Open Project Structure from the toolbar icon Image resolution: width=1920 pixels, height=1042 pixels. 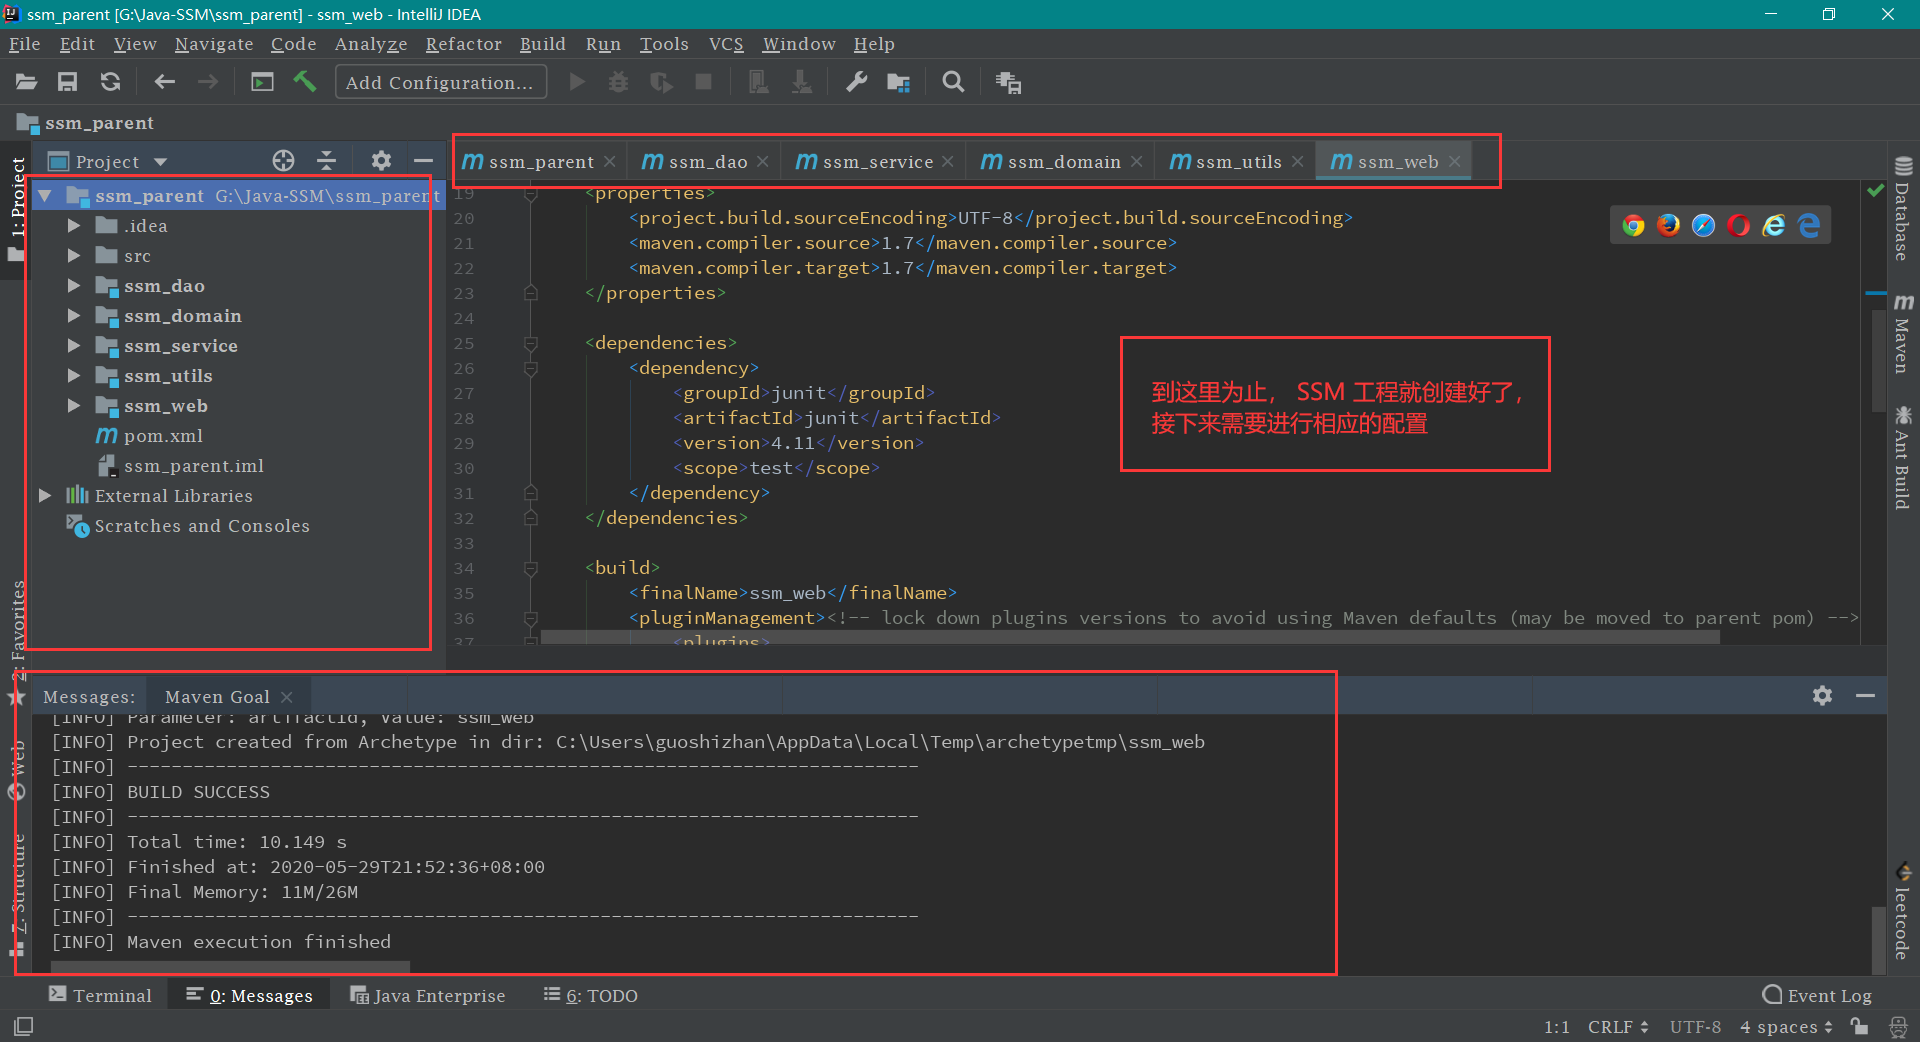pyautogui.click(x=899, y=82)
